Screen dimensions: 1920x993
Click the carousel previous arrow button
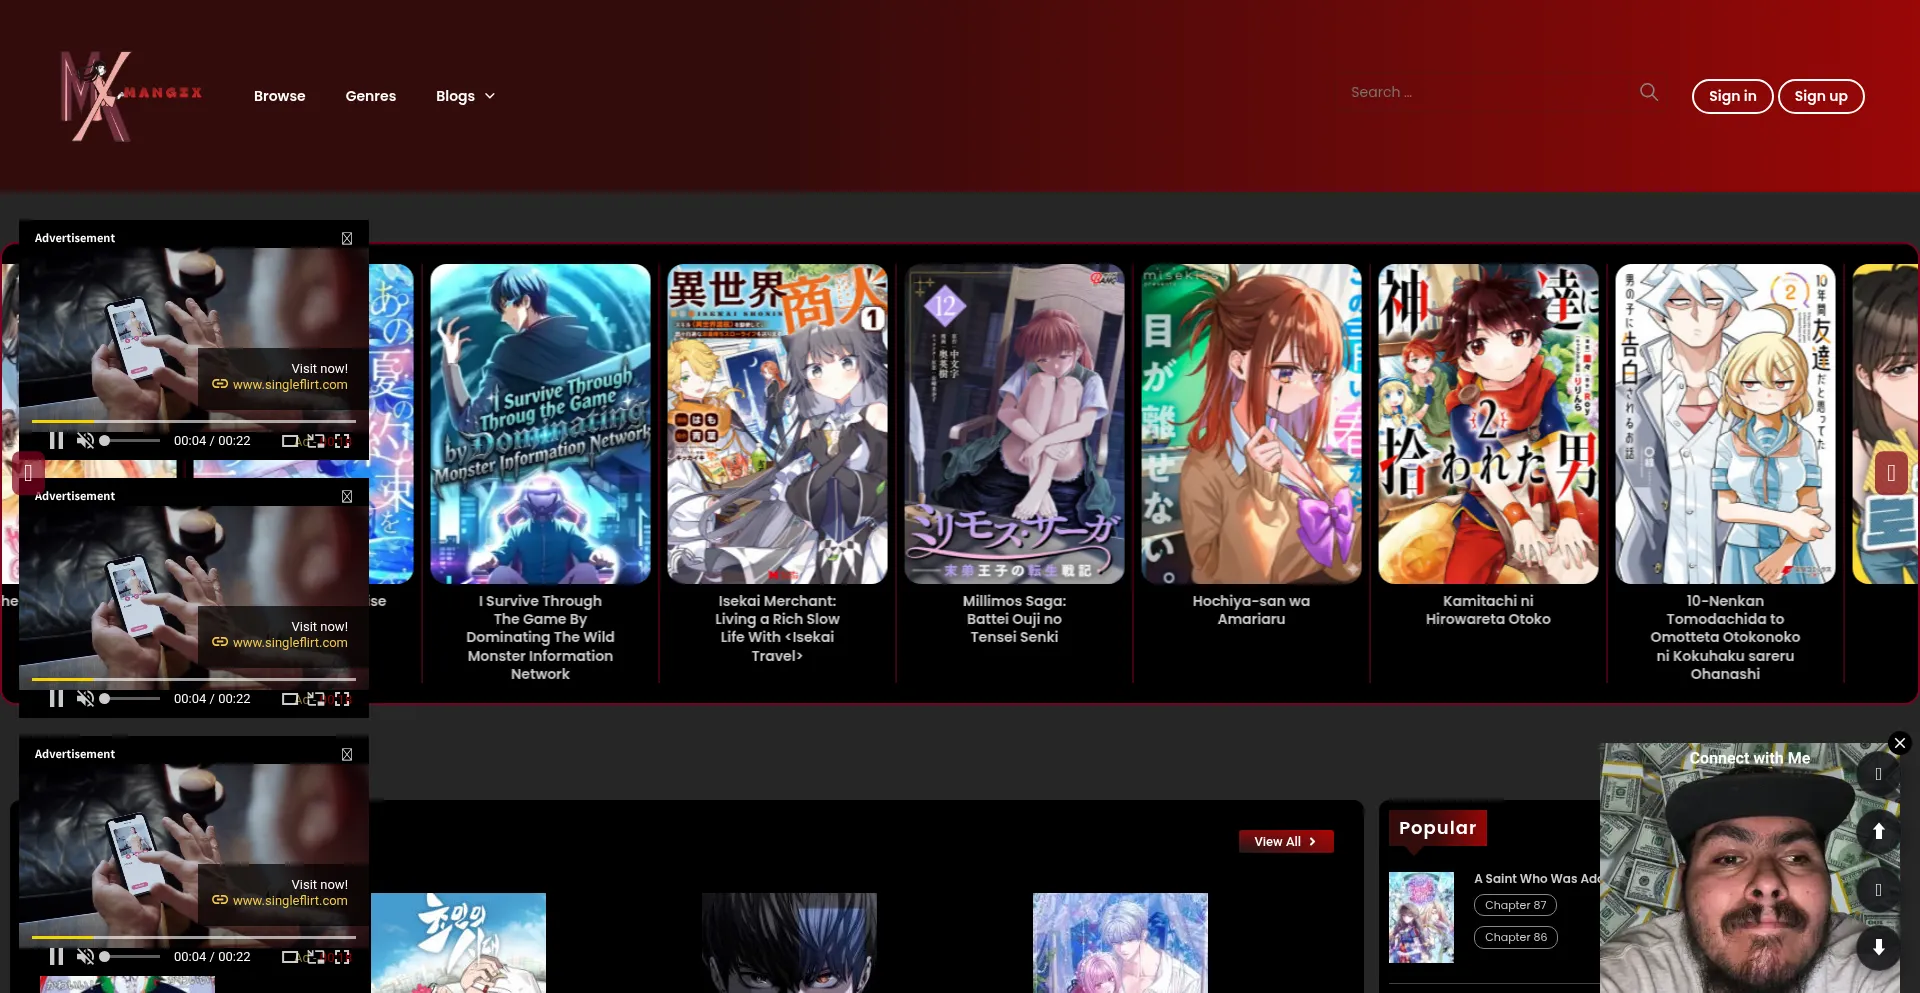tap(28, 473)
